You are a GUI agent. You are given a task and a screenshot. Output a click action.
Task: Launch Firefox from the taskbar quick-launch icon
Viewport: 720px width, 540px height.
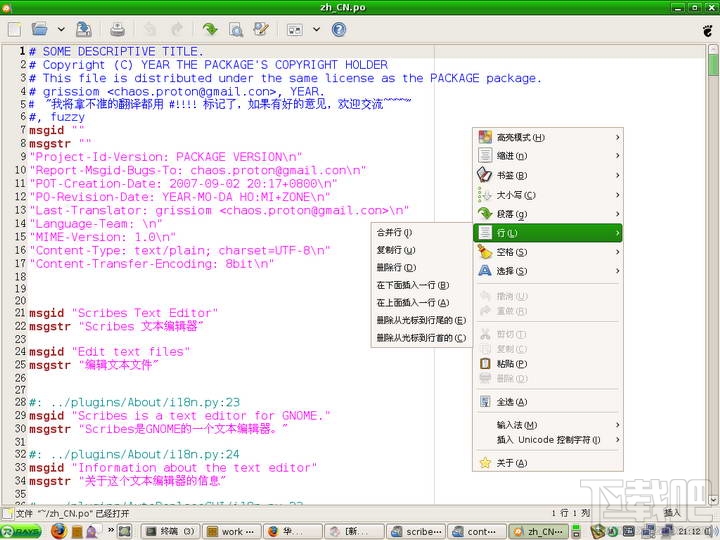coord(59,531)
